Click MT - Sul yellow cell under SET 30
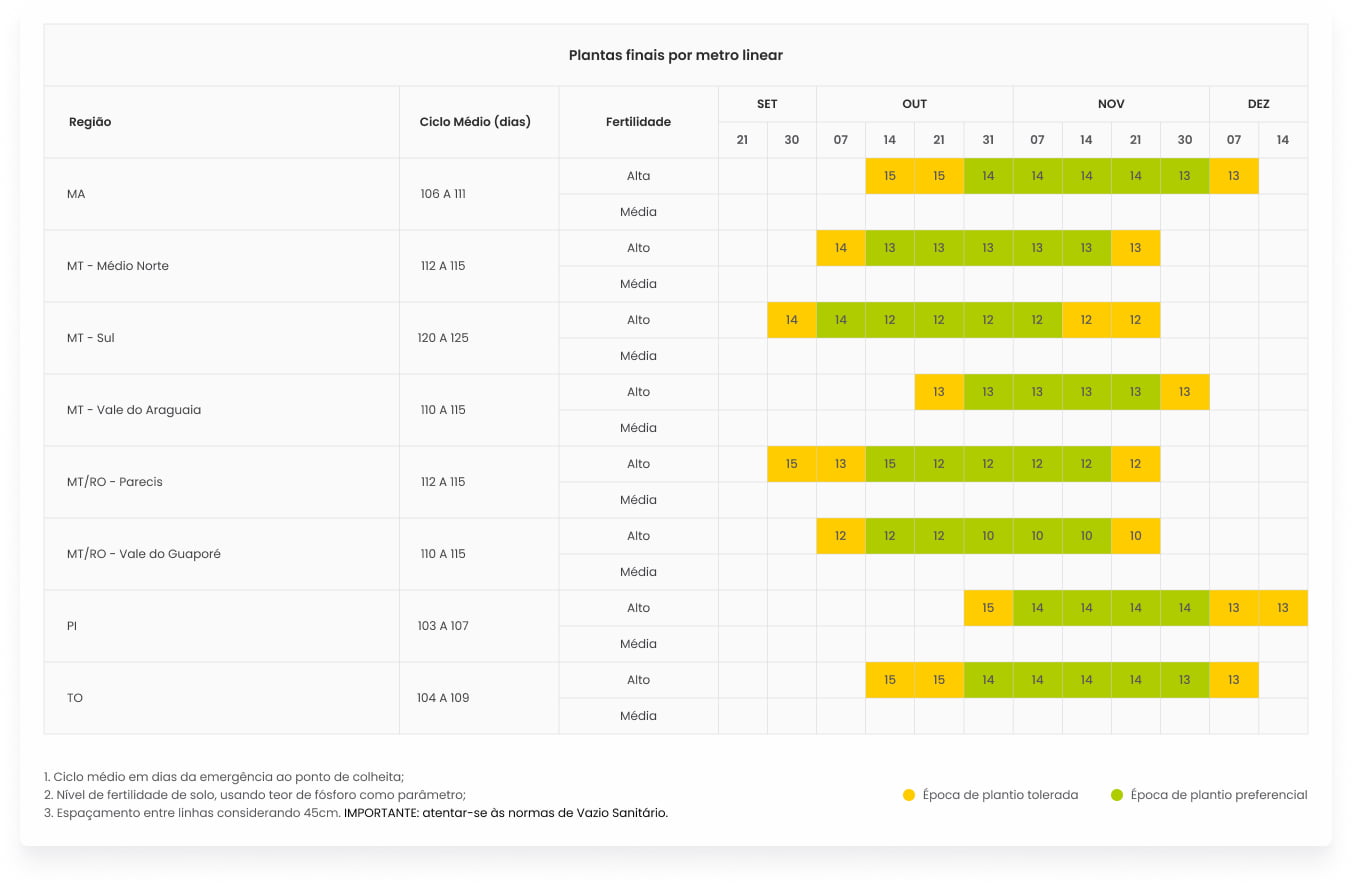The width and height of the screenshot is (1352, 886). [x=792, y=320]
